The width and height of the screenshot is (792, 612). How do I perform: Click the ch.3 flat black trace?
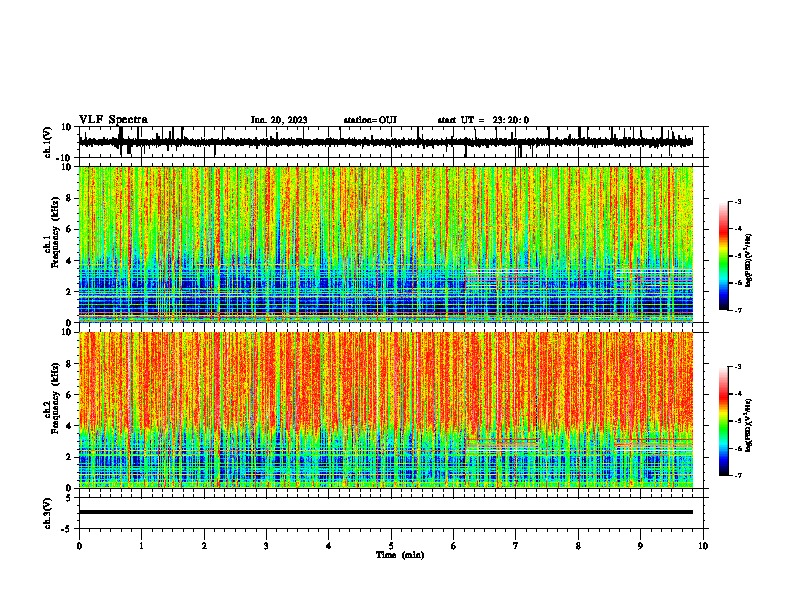[x=386, y=512]
